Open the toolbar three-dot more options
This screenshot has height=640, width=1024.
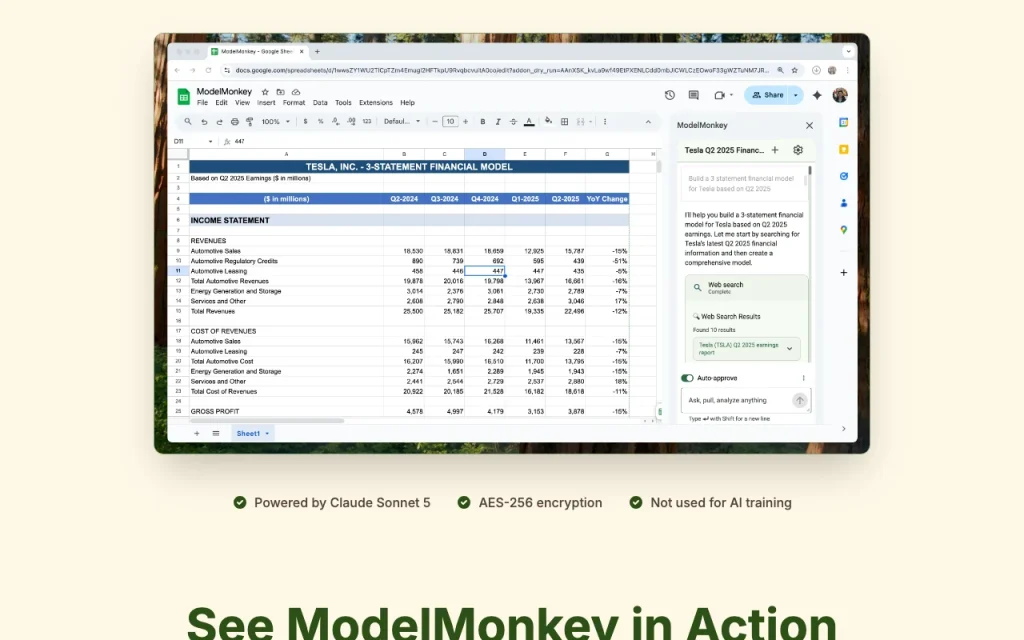(605, 121)
